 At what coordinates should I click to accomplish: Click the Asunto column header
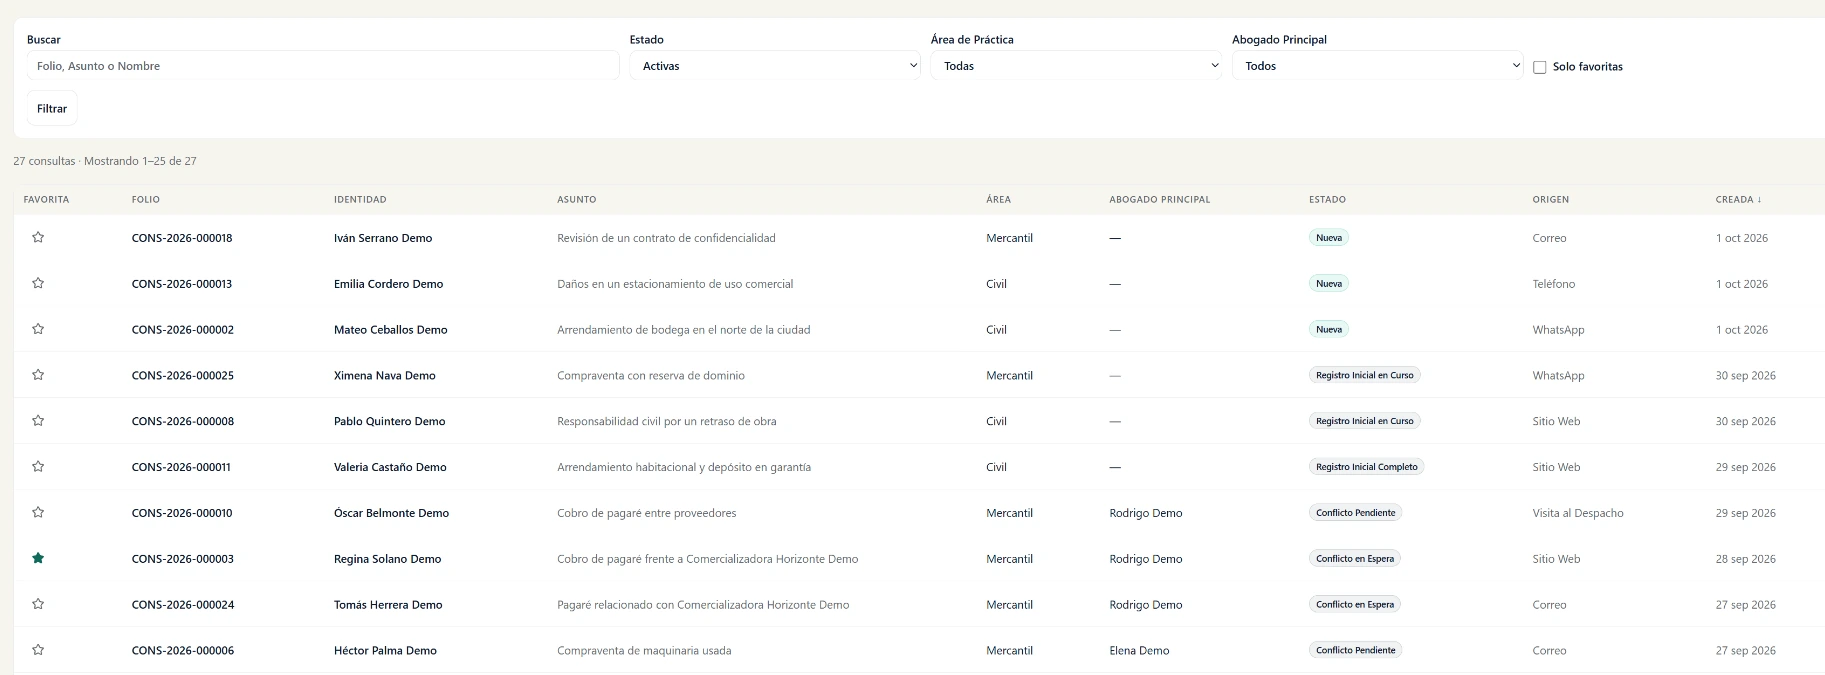[577, 200]
